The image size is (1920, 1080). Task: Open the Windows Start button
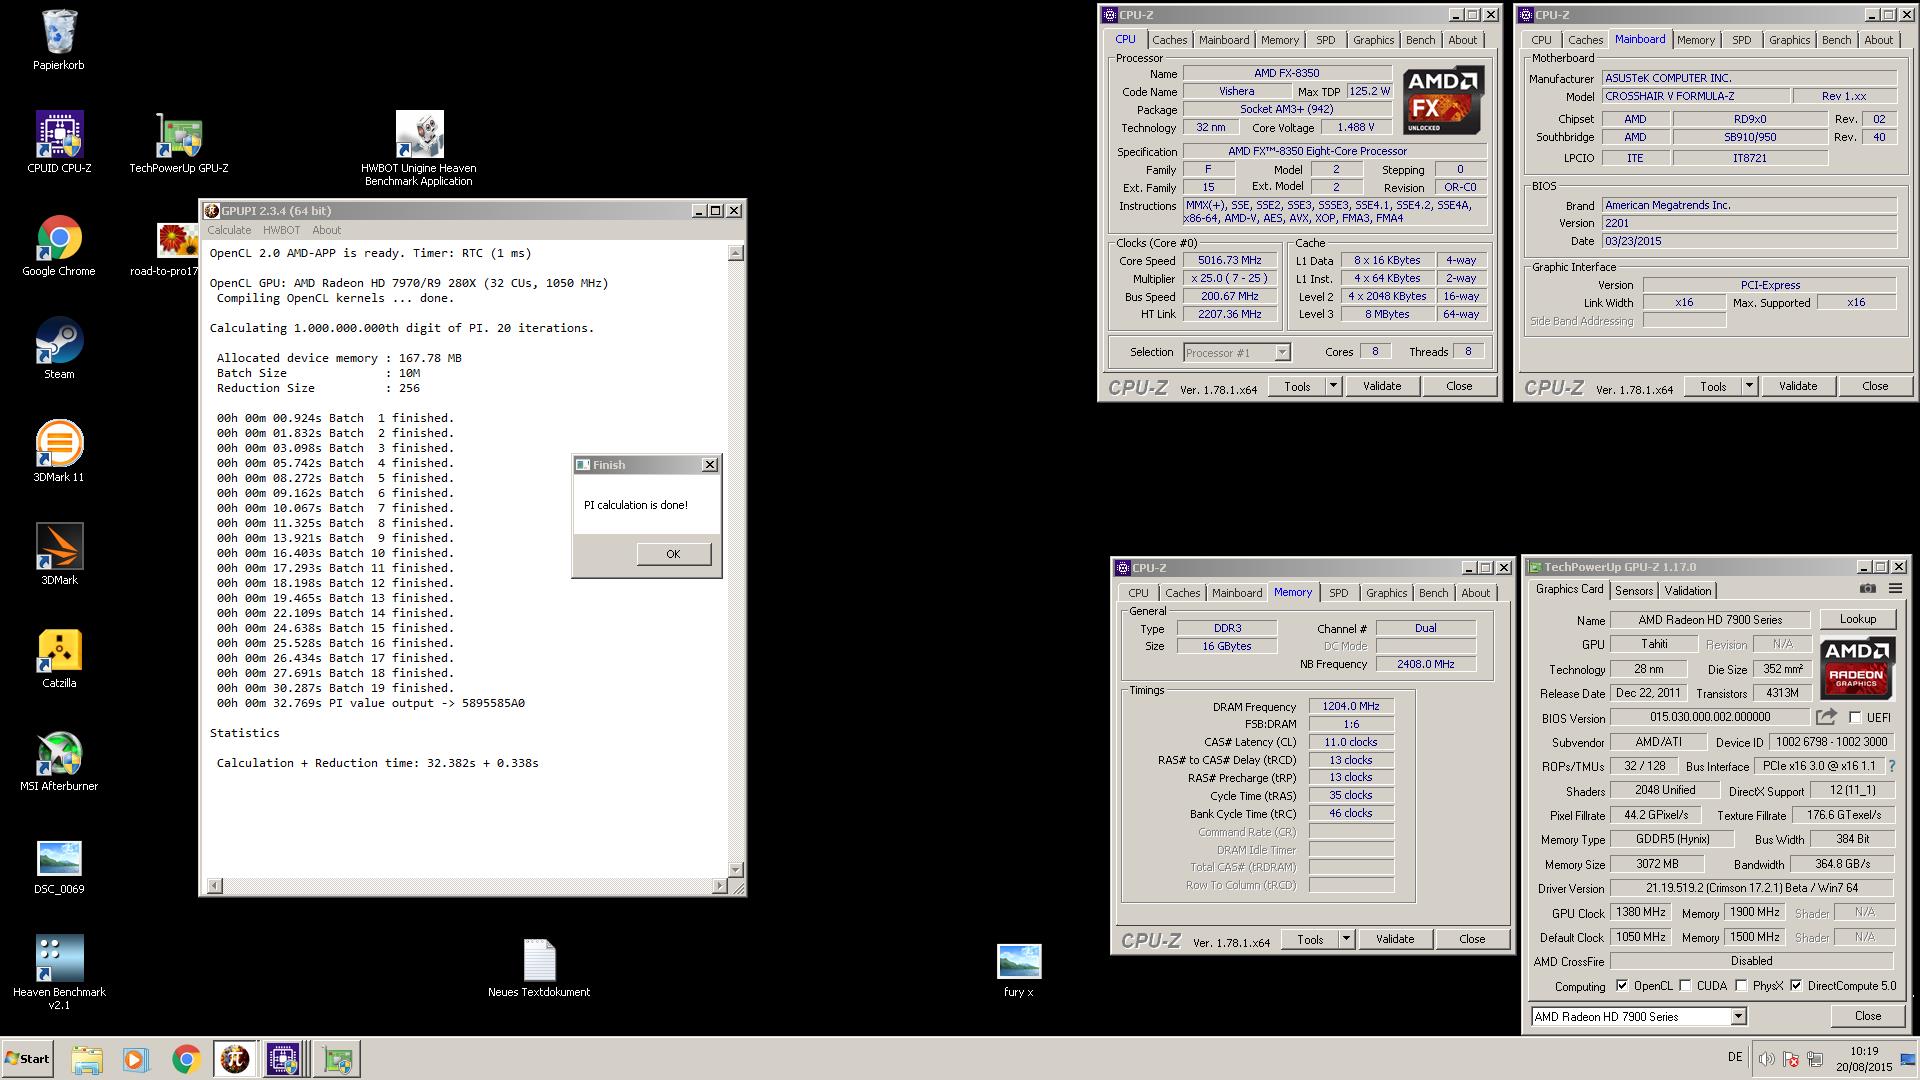28,1059
